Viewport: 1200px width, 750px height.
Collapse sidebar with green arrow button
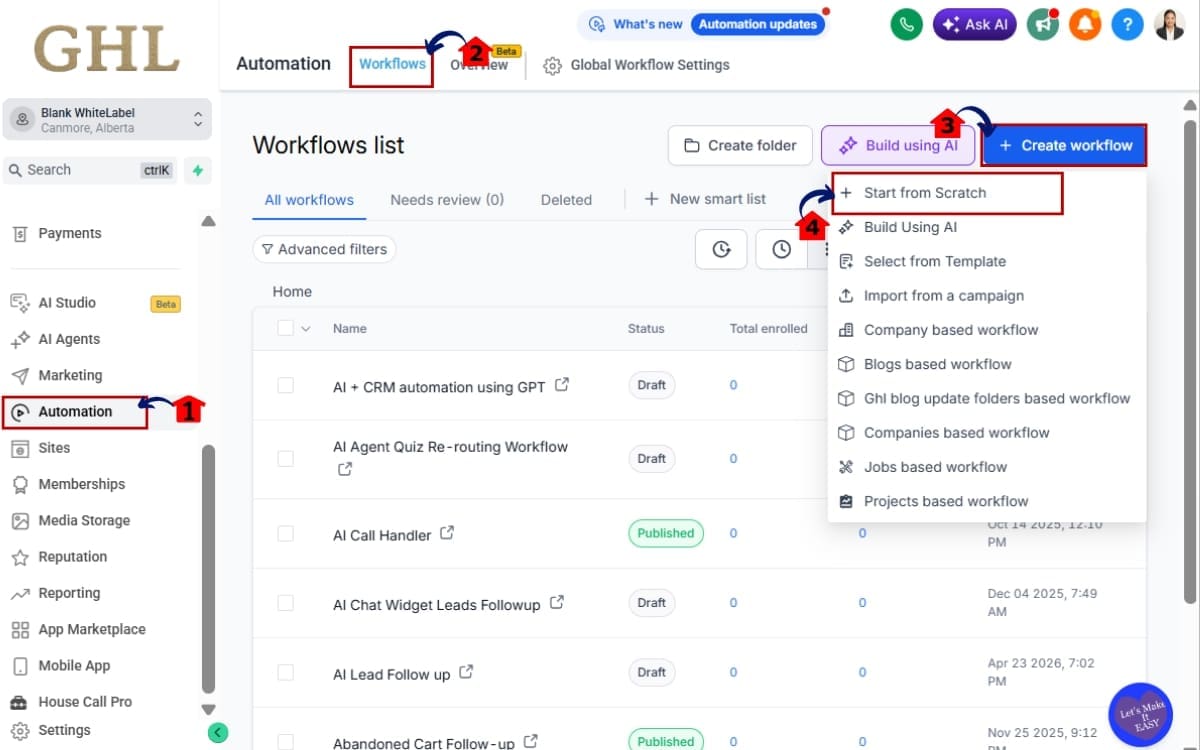[x=218, y=732]
